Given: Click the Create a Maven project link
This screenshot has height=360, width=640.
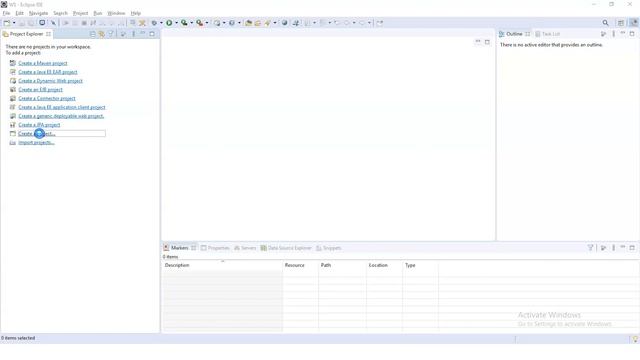Looking at the screenshot, I should point(43,63).
